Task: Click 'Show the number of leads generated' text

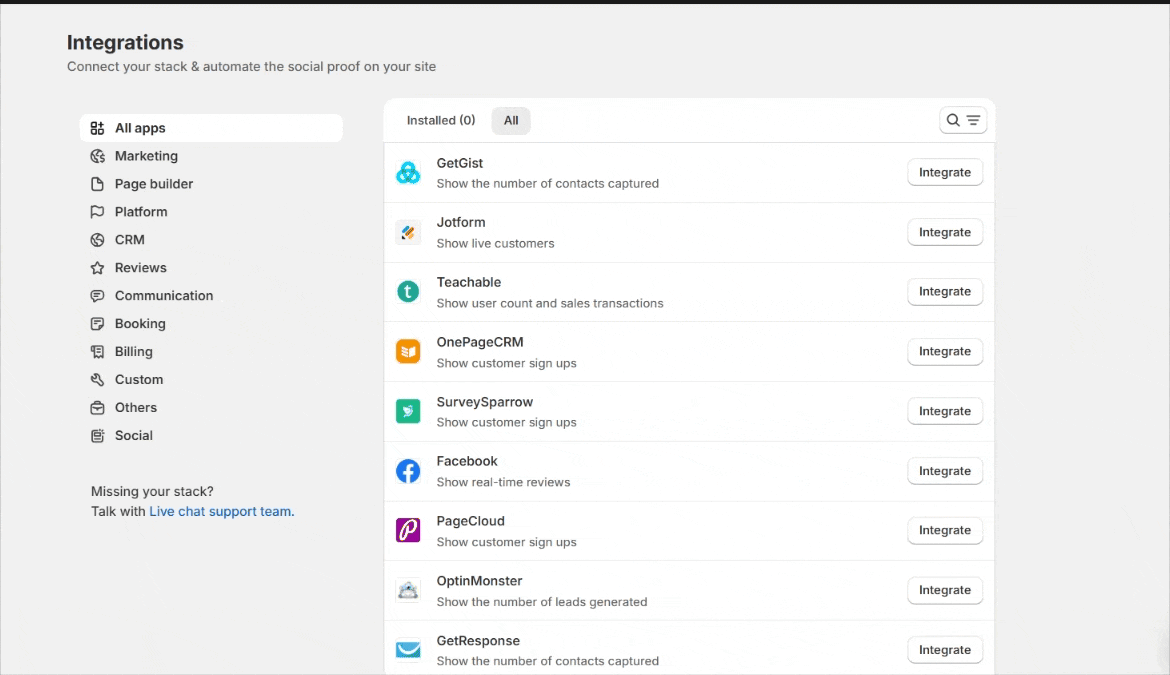Action: coord(542,602)
